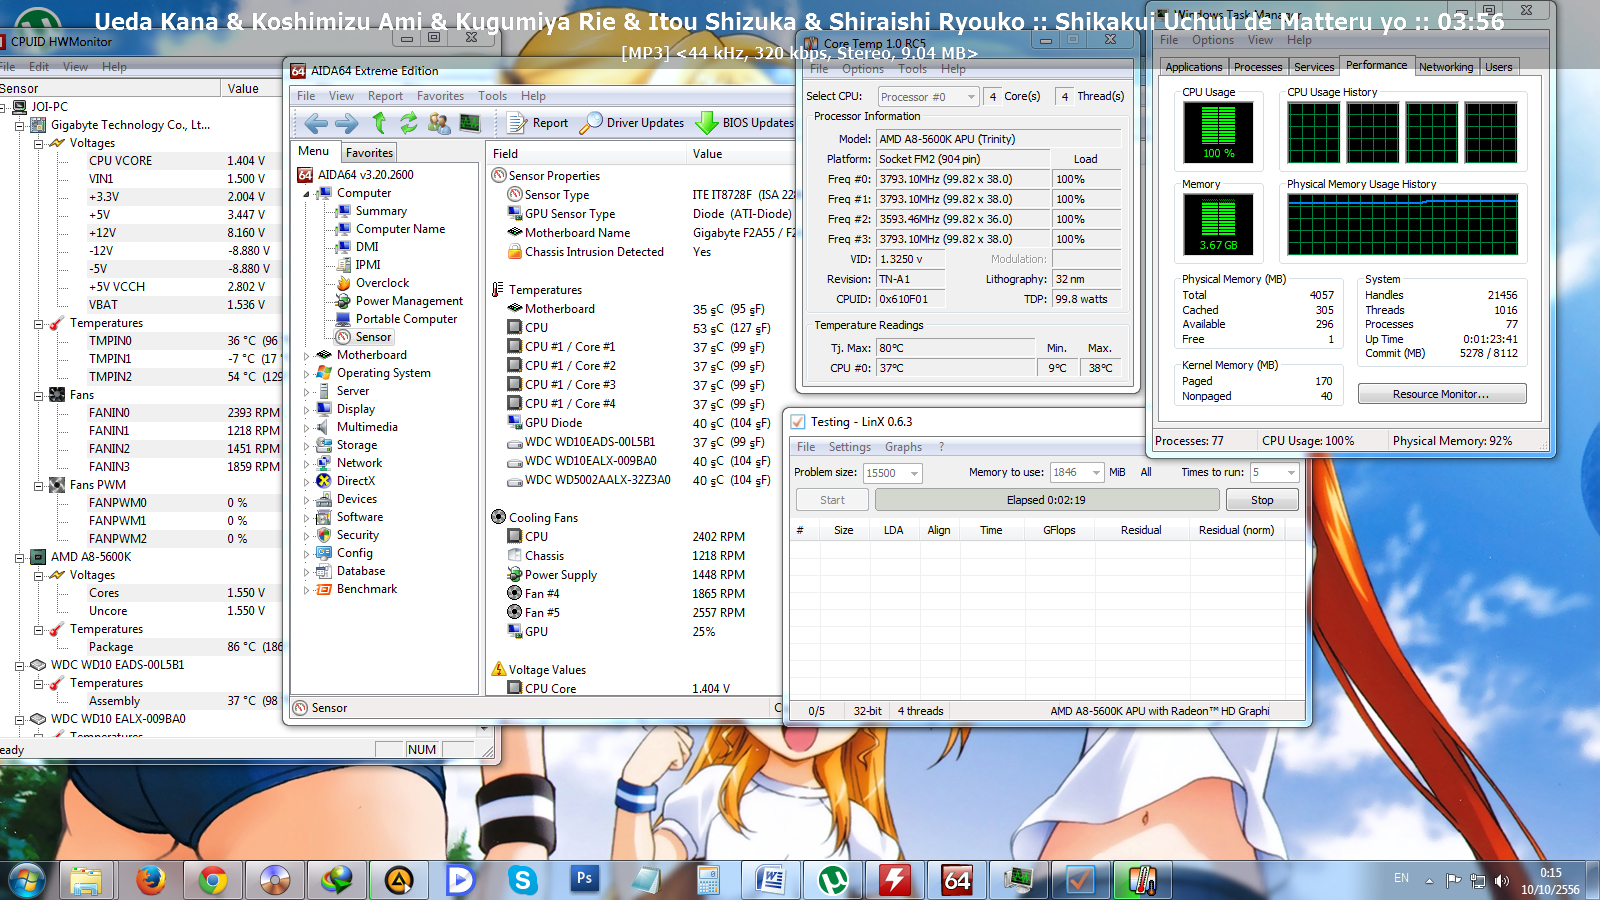
Task: Click the users icon in AIDA64 toolbar
Action: pyautogui.click(x=439, y=123)
